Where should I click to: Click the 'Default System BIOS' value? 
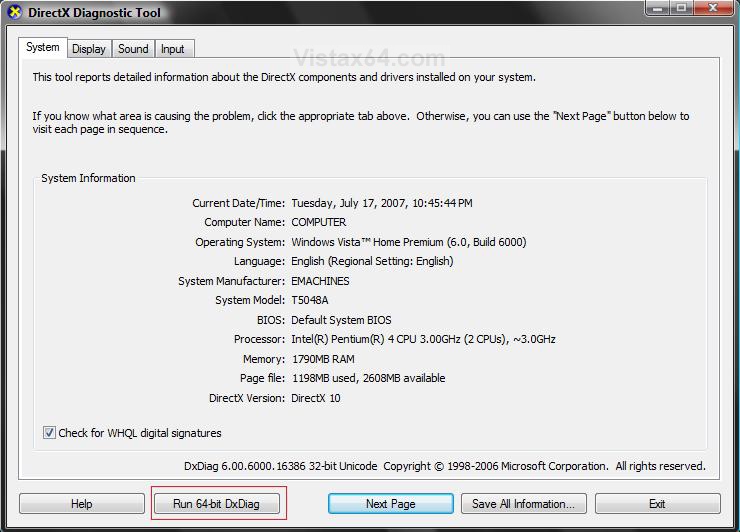pos(341,320)
